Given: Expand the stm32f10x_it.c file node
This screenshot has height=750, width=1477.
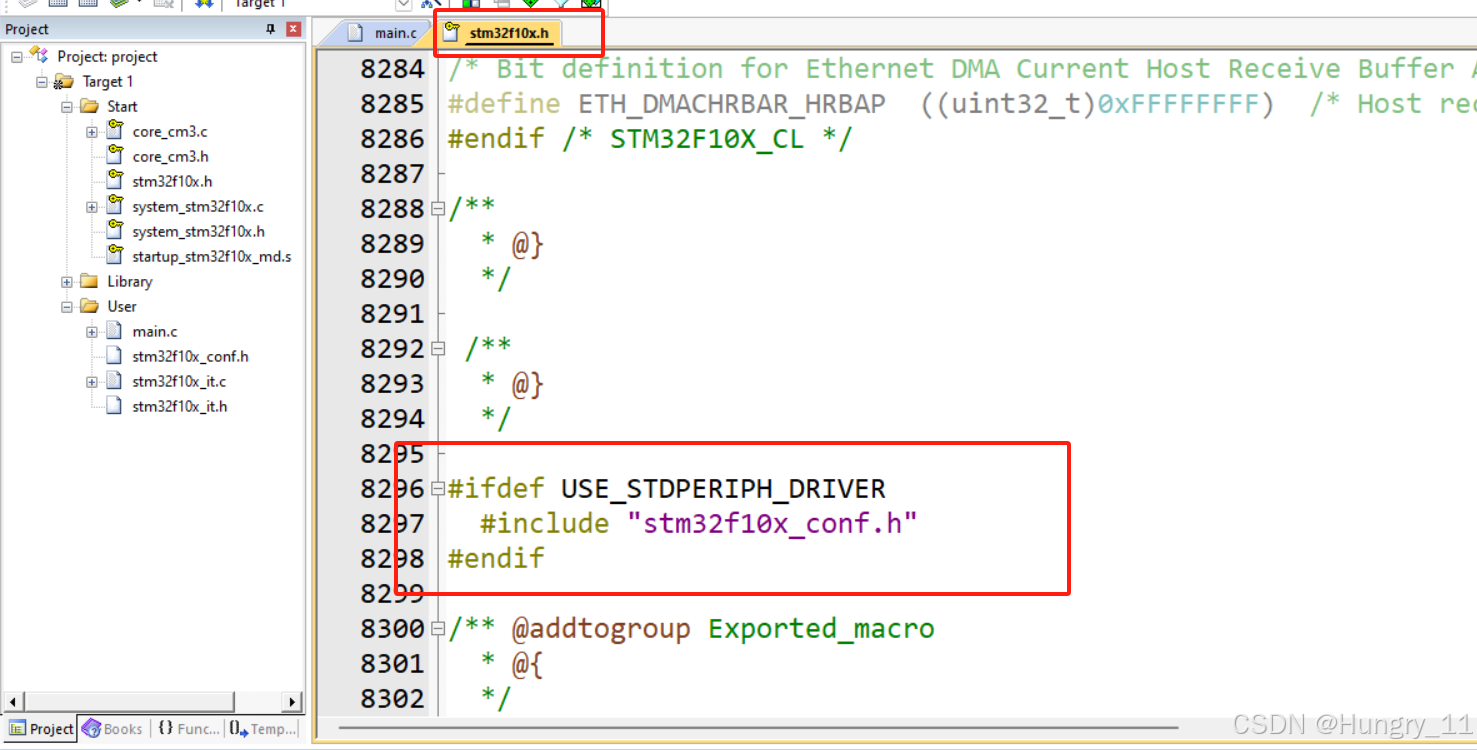Looking at the screenshot, I should pyautogui.click(x=92, y=381).
